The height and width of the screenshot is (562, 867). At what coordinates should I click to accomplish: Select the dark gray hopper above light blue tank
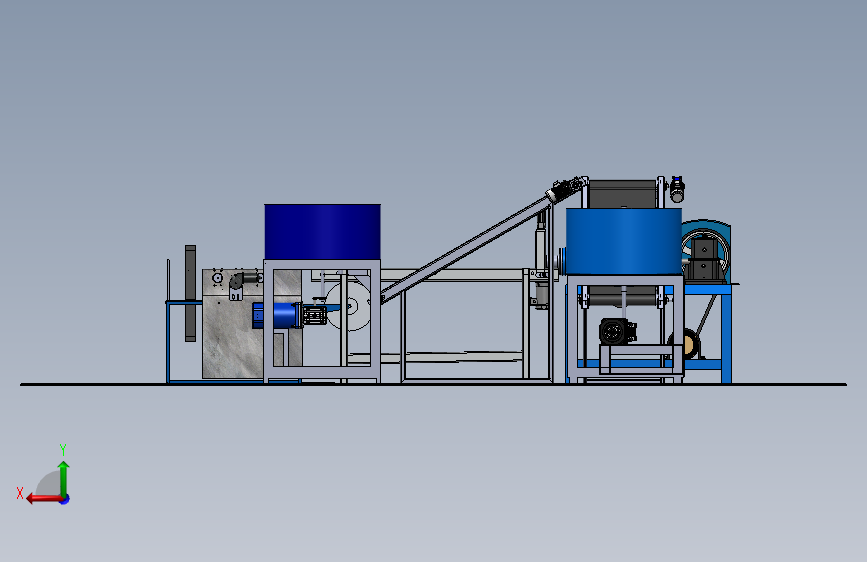[623, 194]
